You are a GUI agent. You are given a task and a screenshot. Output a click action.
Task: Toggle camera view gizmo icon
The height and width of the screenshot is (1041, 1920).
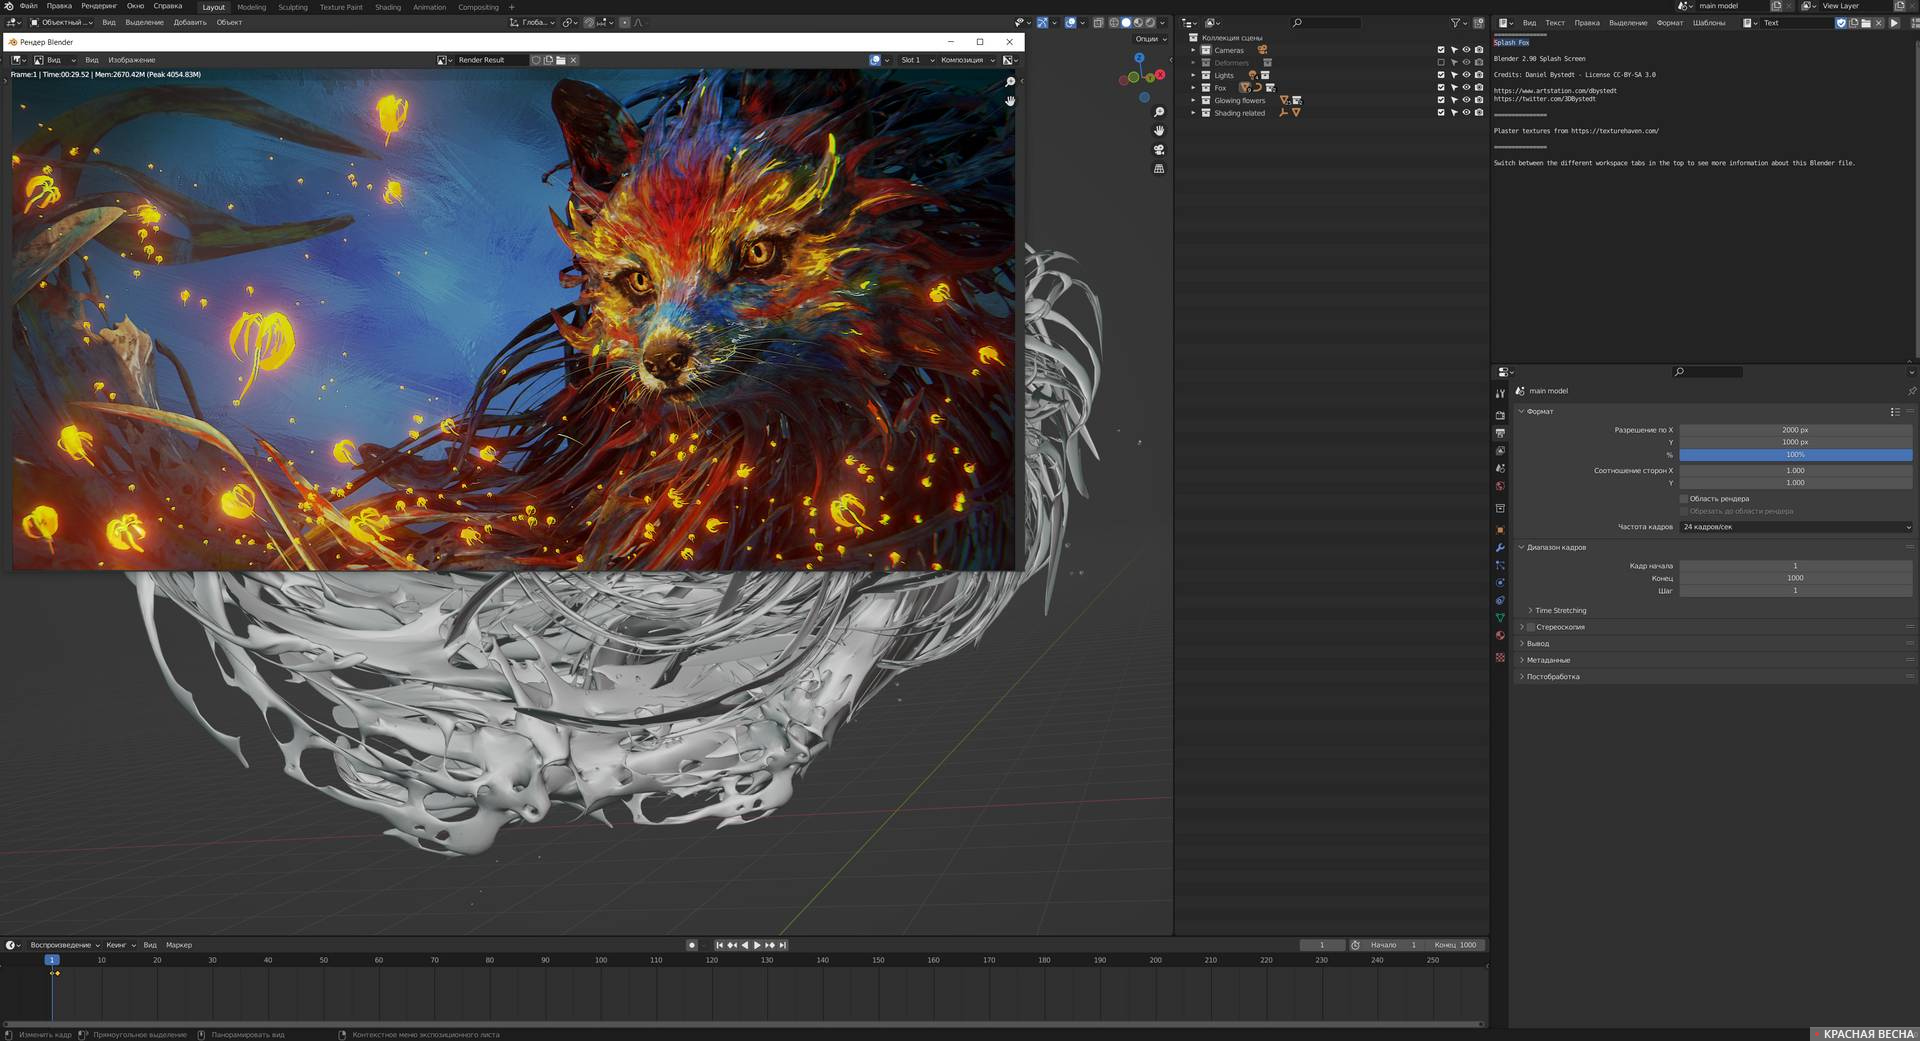[1159, 150]
